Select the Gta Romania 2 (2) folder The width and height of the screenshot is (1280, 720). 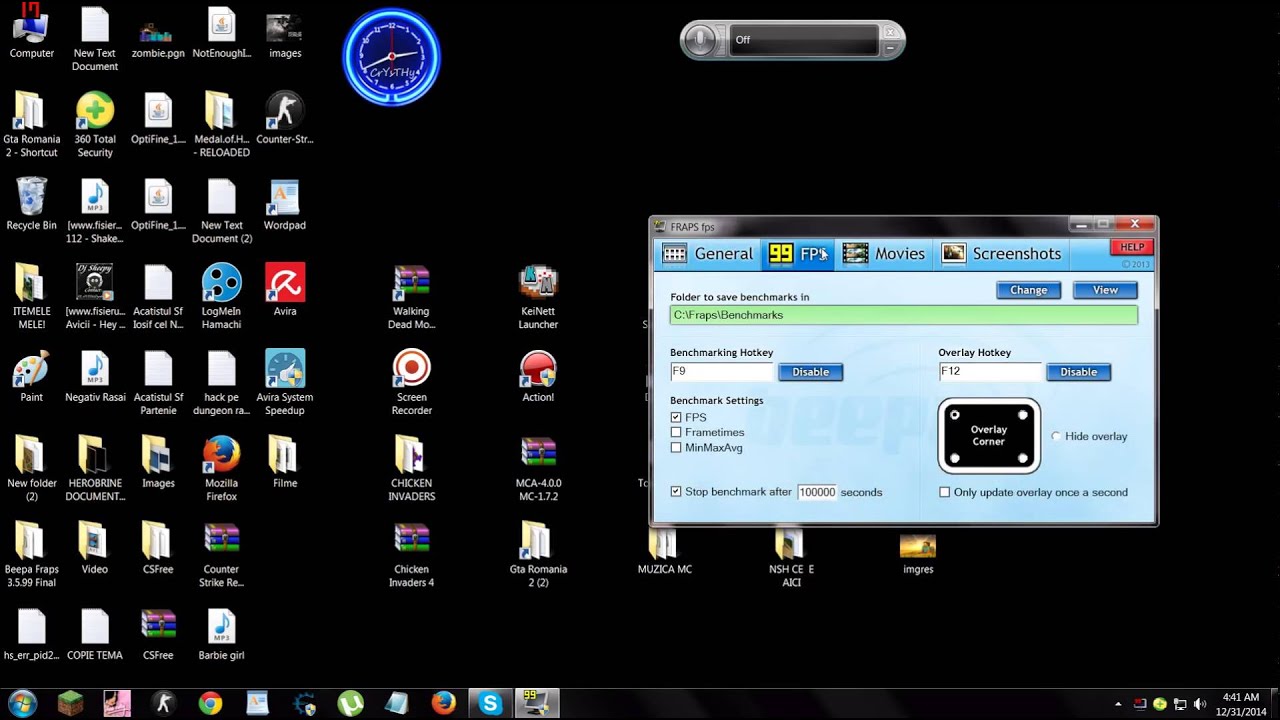538,555
